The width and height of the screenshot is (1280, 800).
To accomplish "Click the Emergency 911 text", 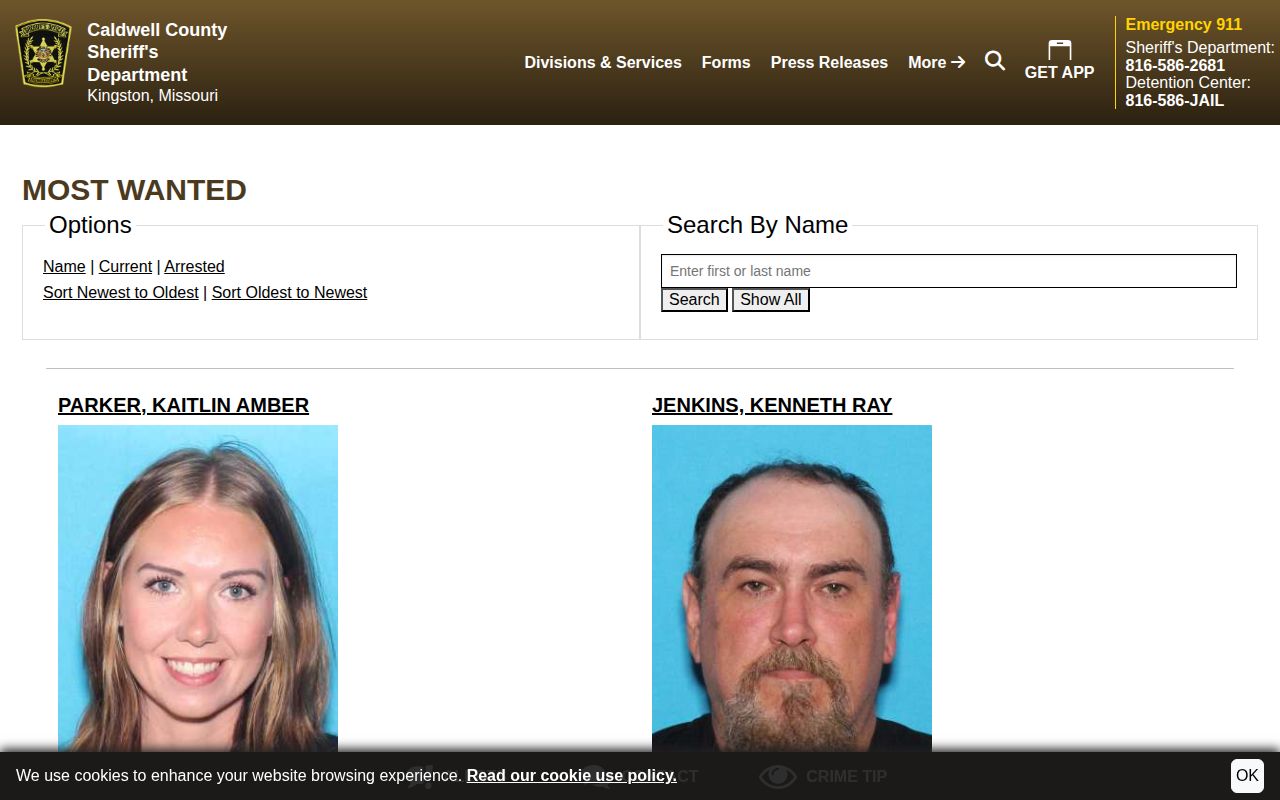I will [x=1183, y=24].
